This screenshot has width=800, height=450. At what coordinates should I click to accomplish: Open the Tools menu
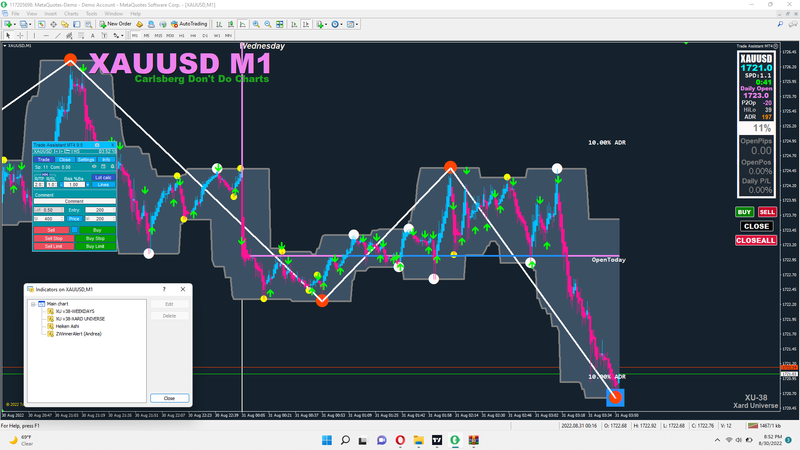click(91, 14)
